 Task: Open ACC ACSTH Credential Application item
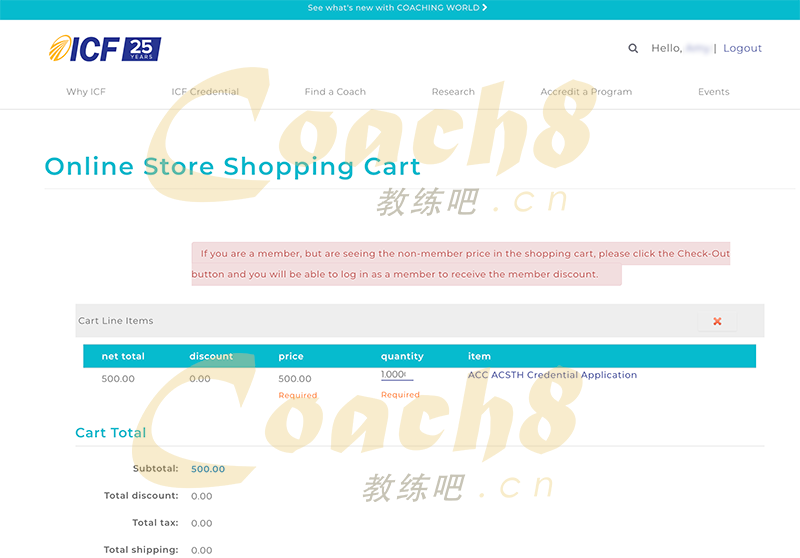tap(552, 375)
